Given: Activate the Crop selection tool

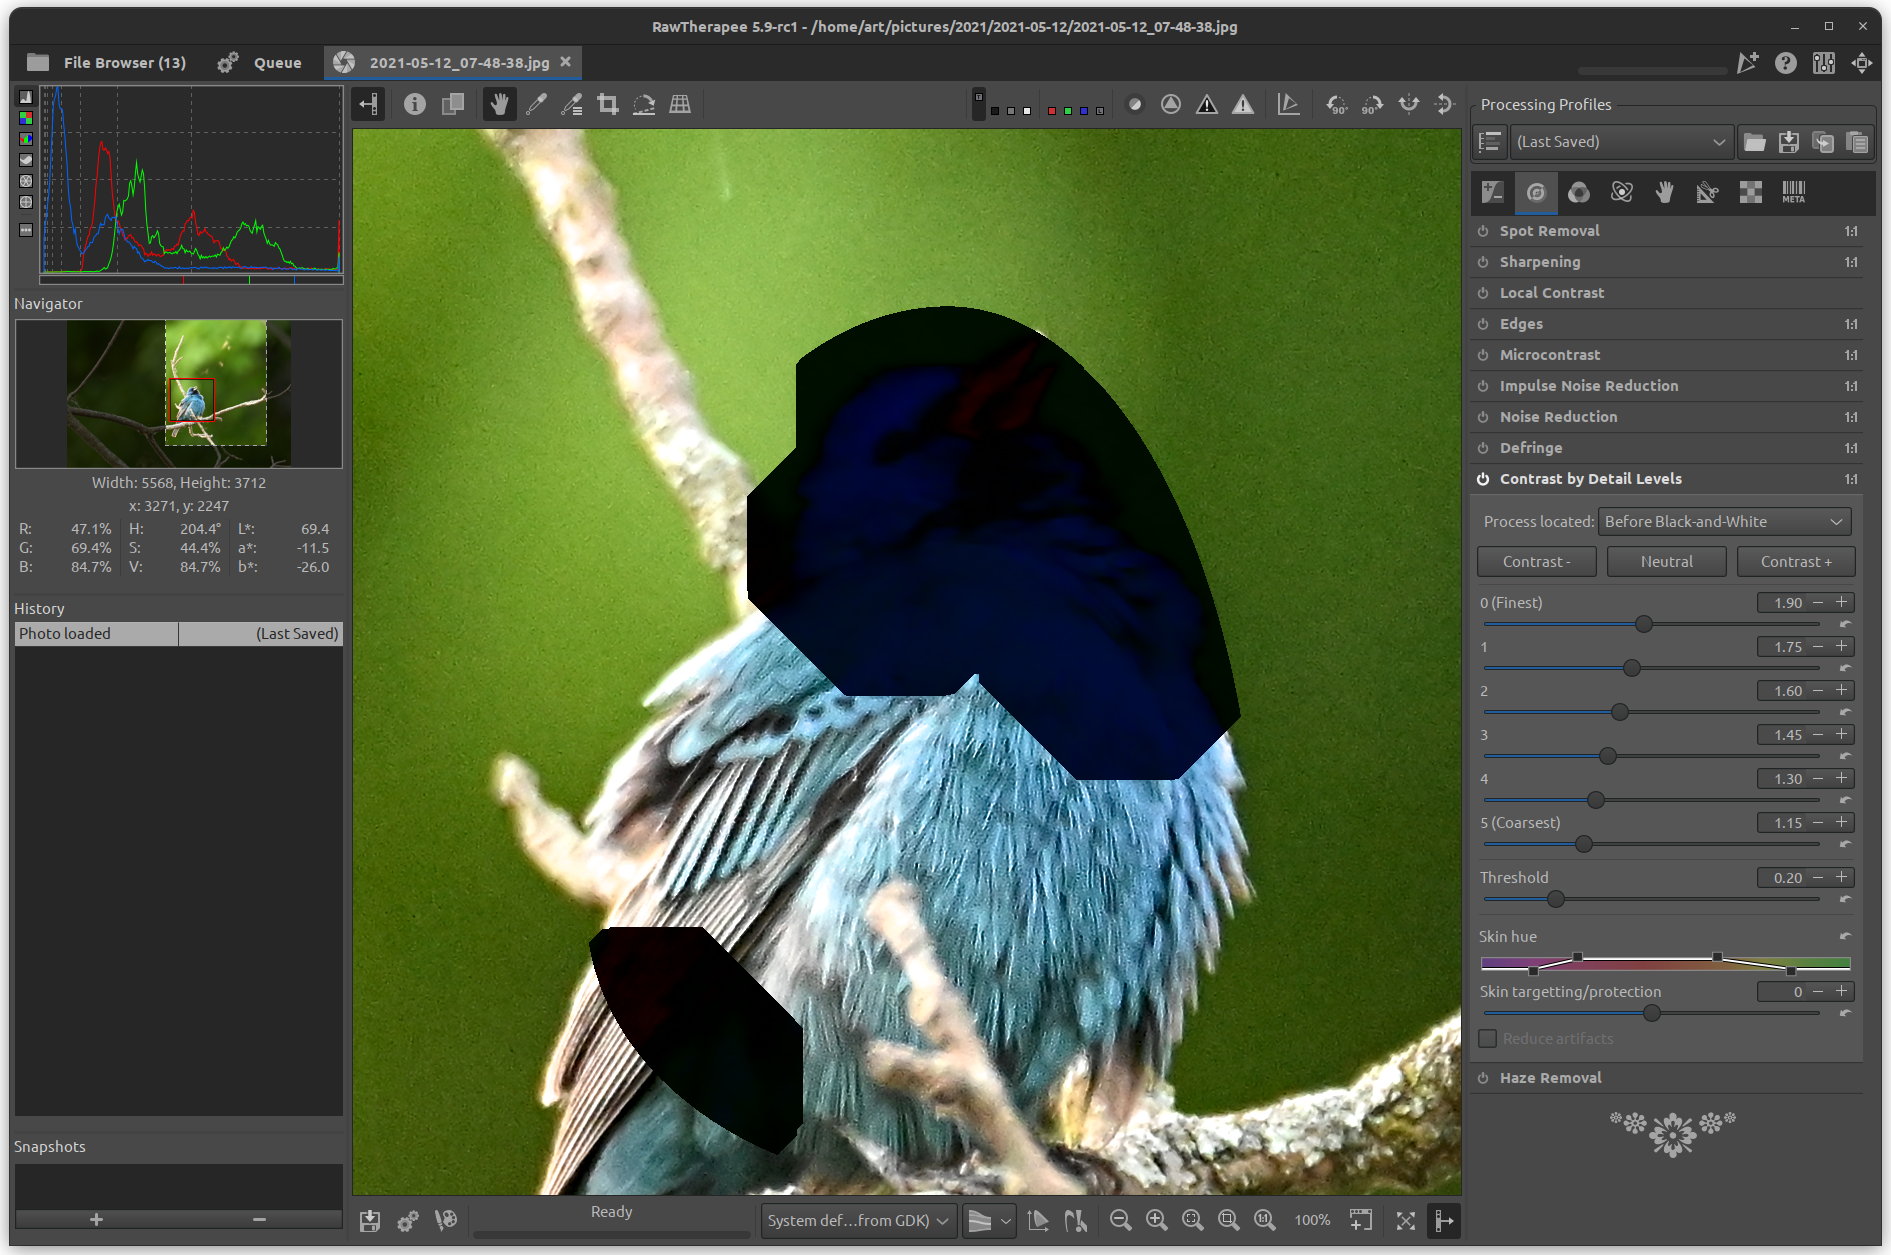Looking at the screenshot, I should tap(607, 104).
